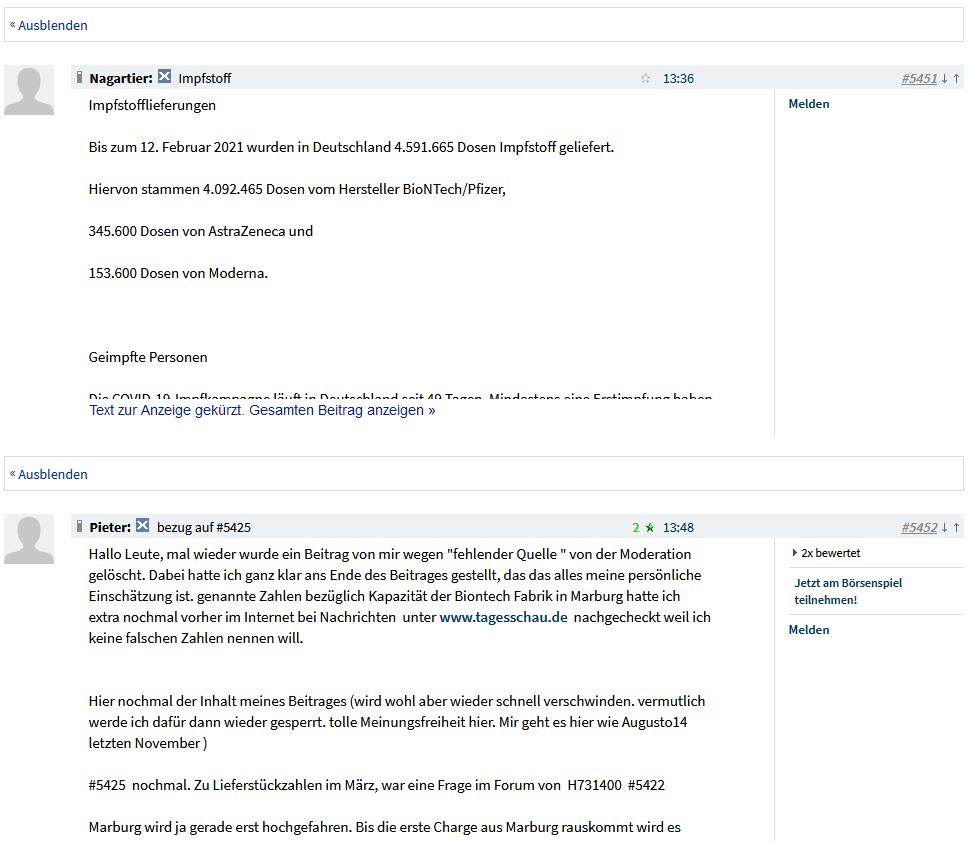The width and height of the screenshot is (973, 841).
Task: Expand the 2x bewertet ratings
Action: (827, 552)
